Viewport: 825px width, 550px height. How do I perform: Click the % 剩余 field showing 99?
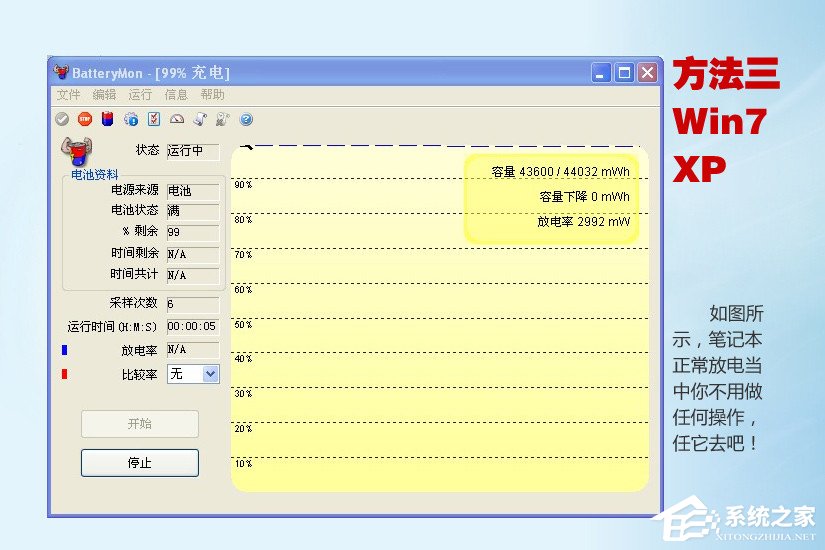click(x=193, y=233)
